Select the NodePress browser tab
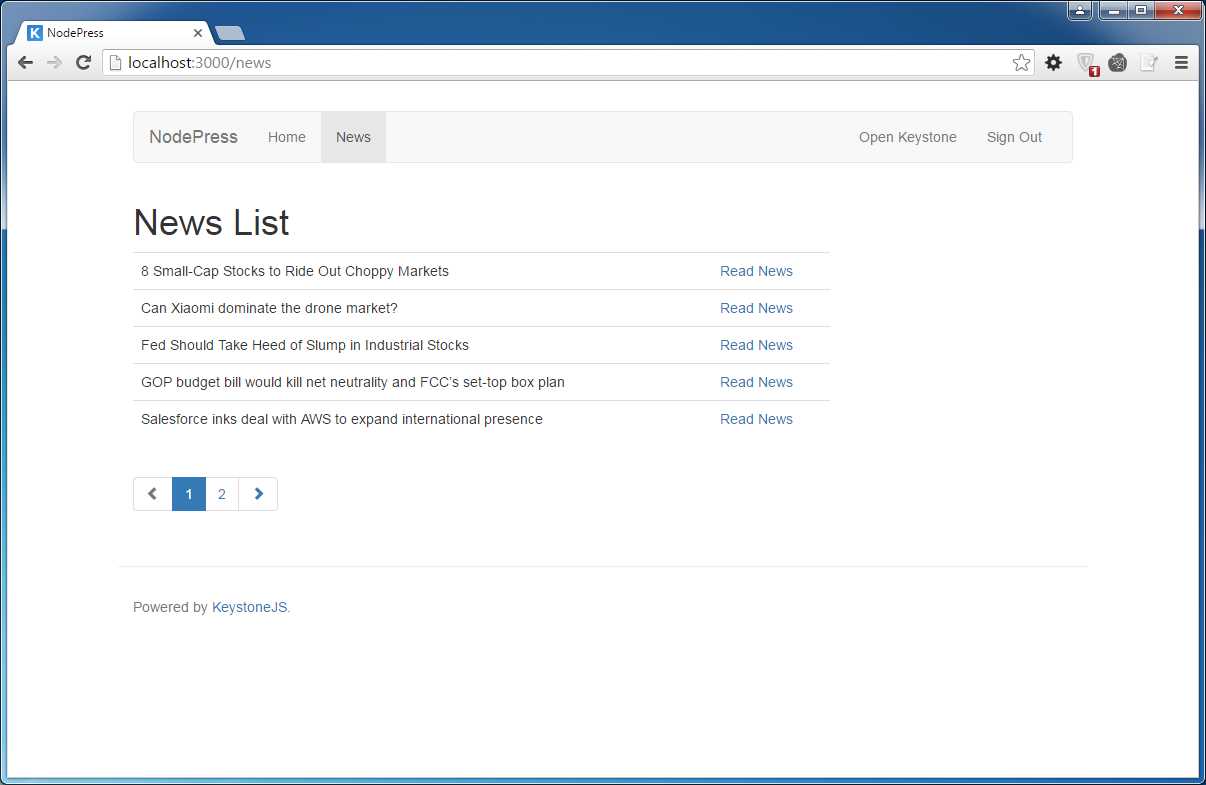Viewport: 1206px width, 785px height. coord(110,31)
